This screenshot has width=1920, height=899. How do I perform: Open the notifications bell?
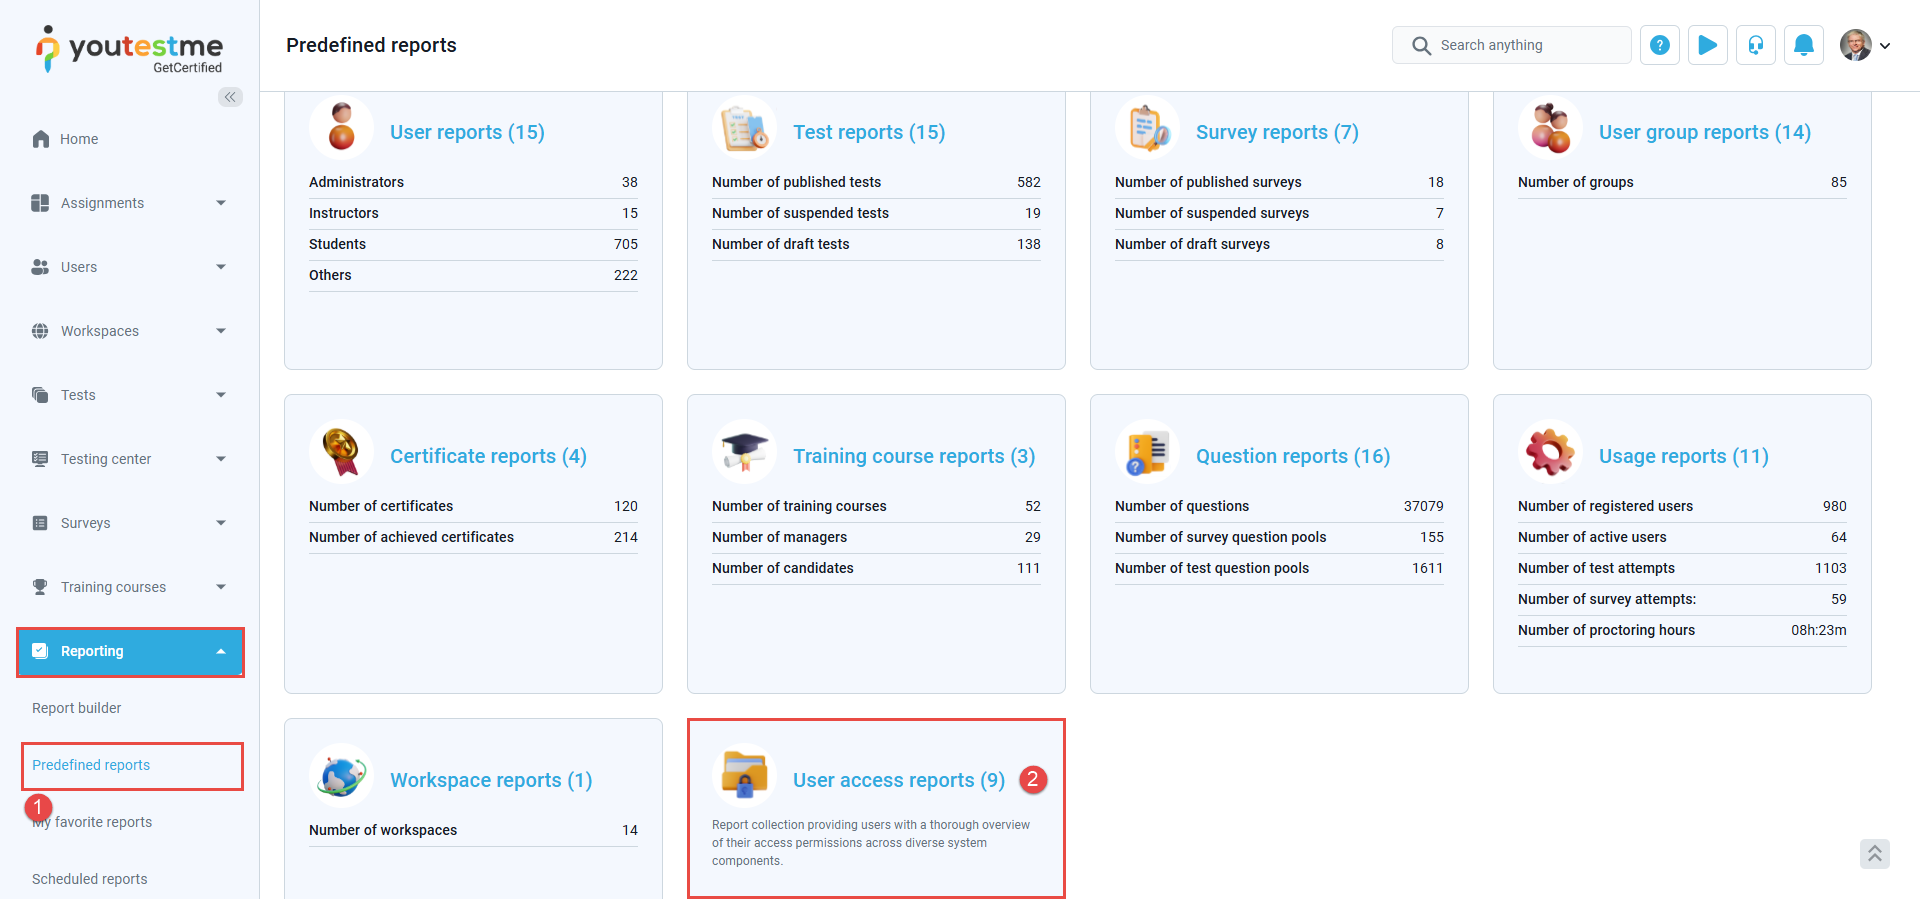click(x=1803, y=45)
